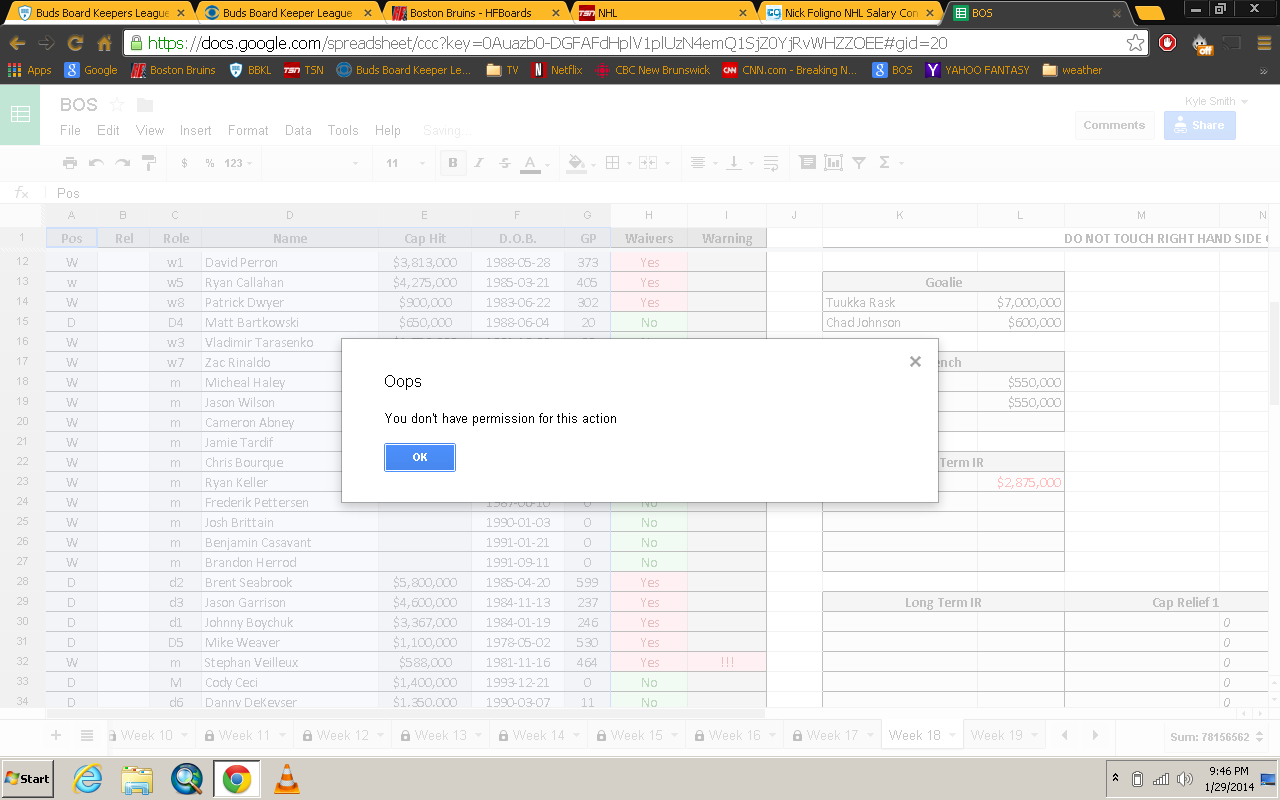Toggle italic formatting
The width and height of the screenshot is (1280, 800).
479,163
